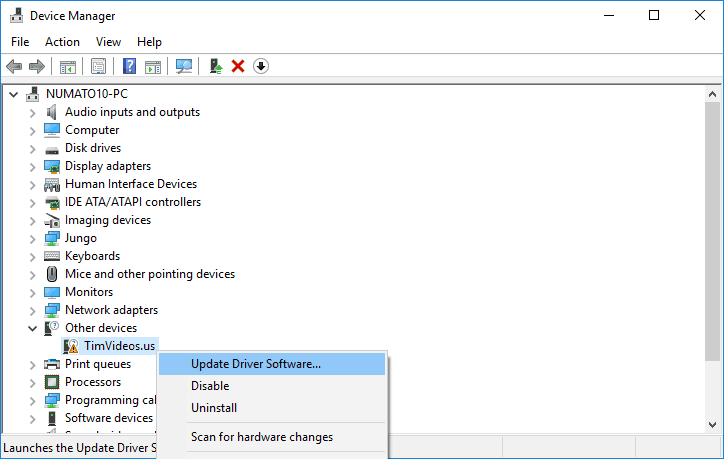The image size is (724, 459).
Task: Click the Network adapters icon
Action: [x=52, y=310]
